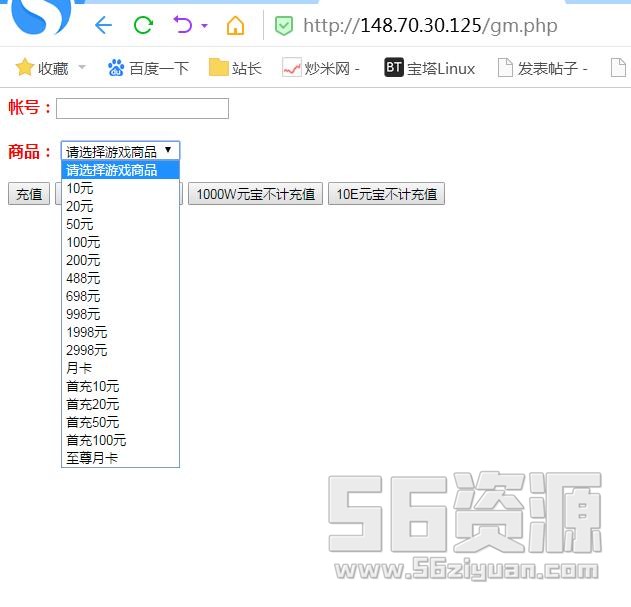This screenshot has height=607, width=631.
Task: Select the 10元 option
Action: [80, 188]
